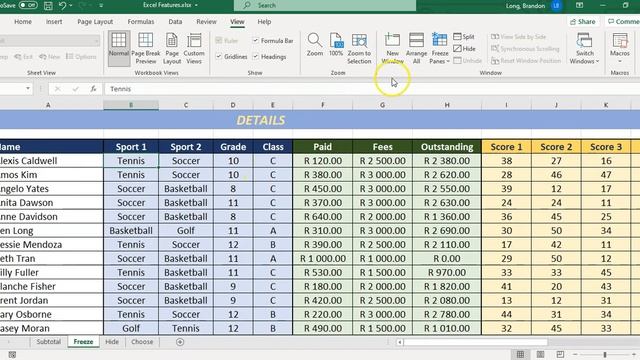This screenshot has height=360, width=640.
Task: Click zoom out minus in status bar
Action: tap(575, 354)
